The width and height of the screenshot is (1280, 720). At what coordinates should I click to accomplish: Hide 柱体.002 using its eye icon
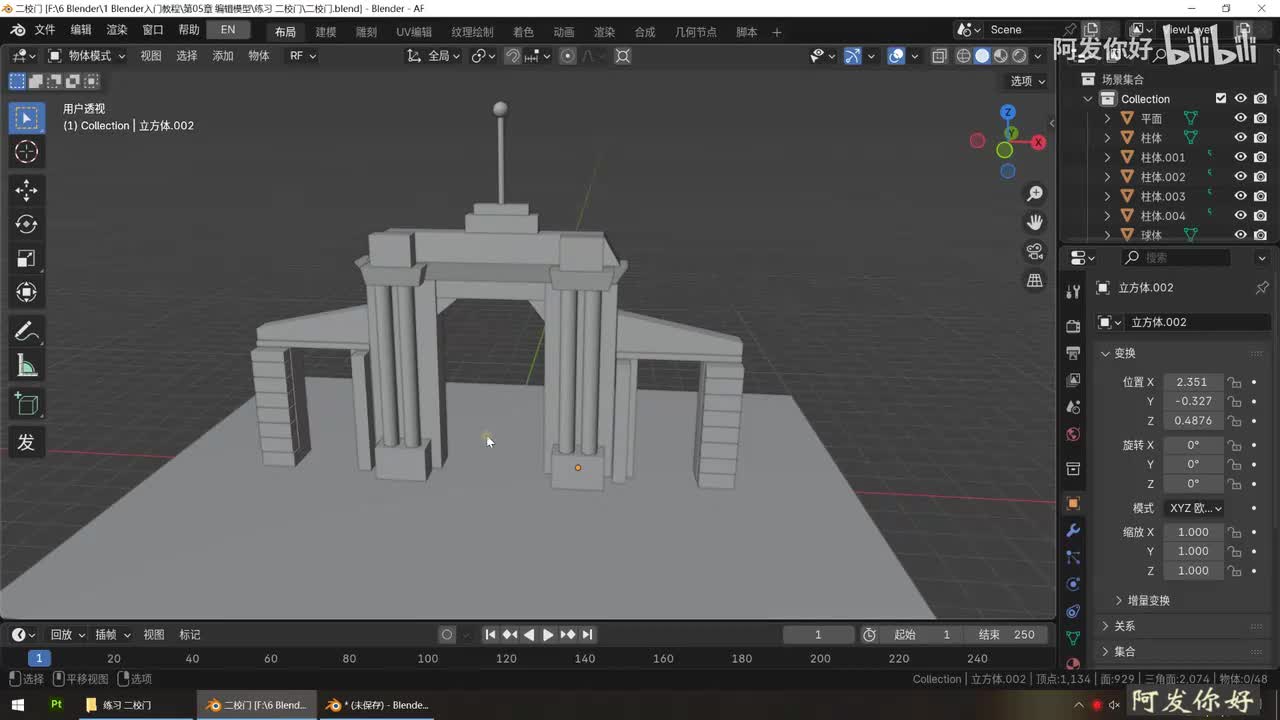pyautogui.click(x=1240, y=177)
